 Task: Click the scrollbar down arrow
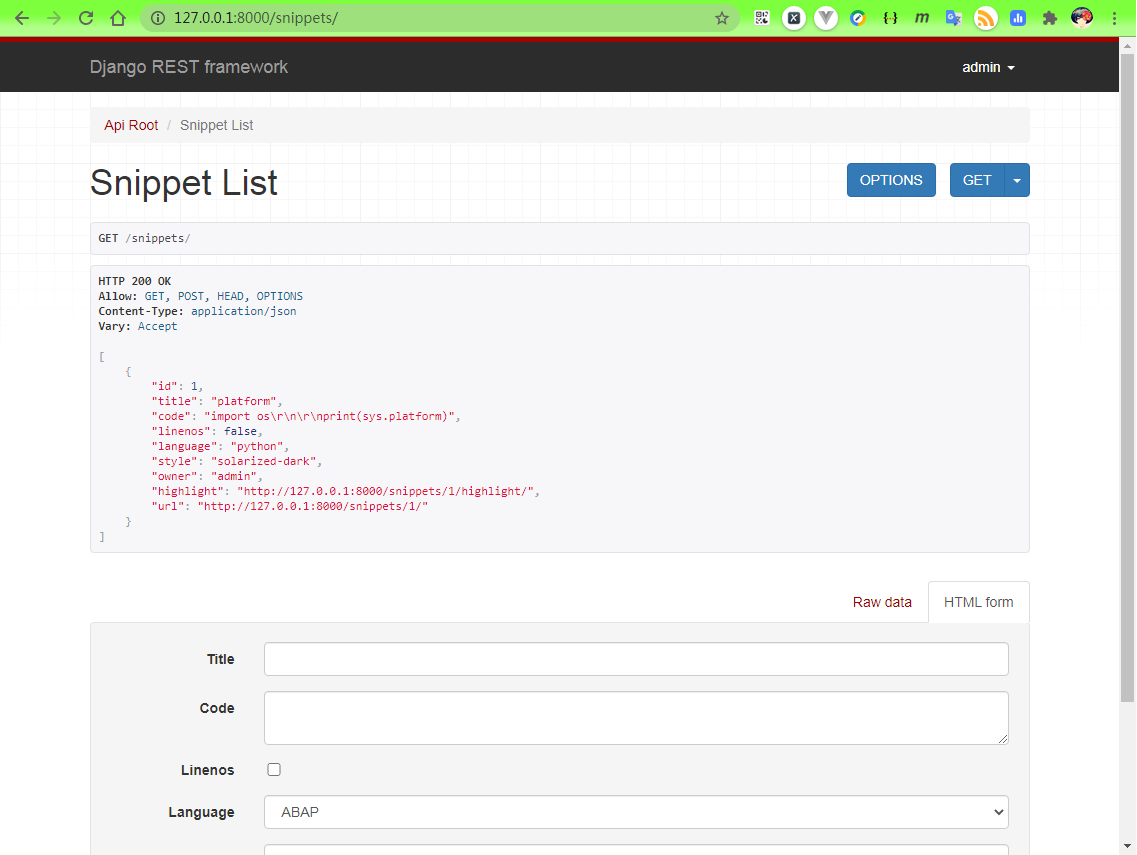click(1127, 846)
